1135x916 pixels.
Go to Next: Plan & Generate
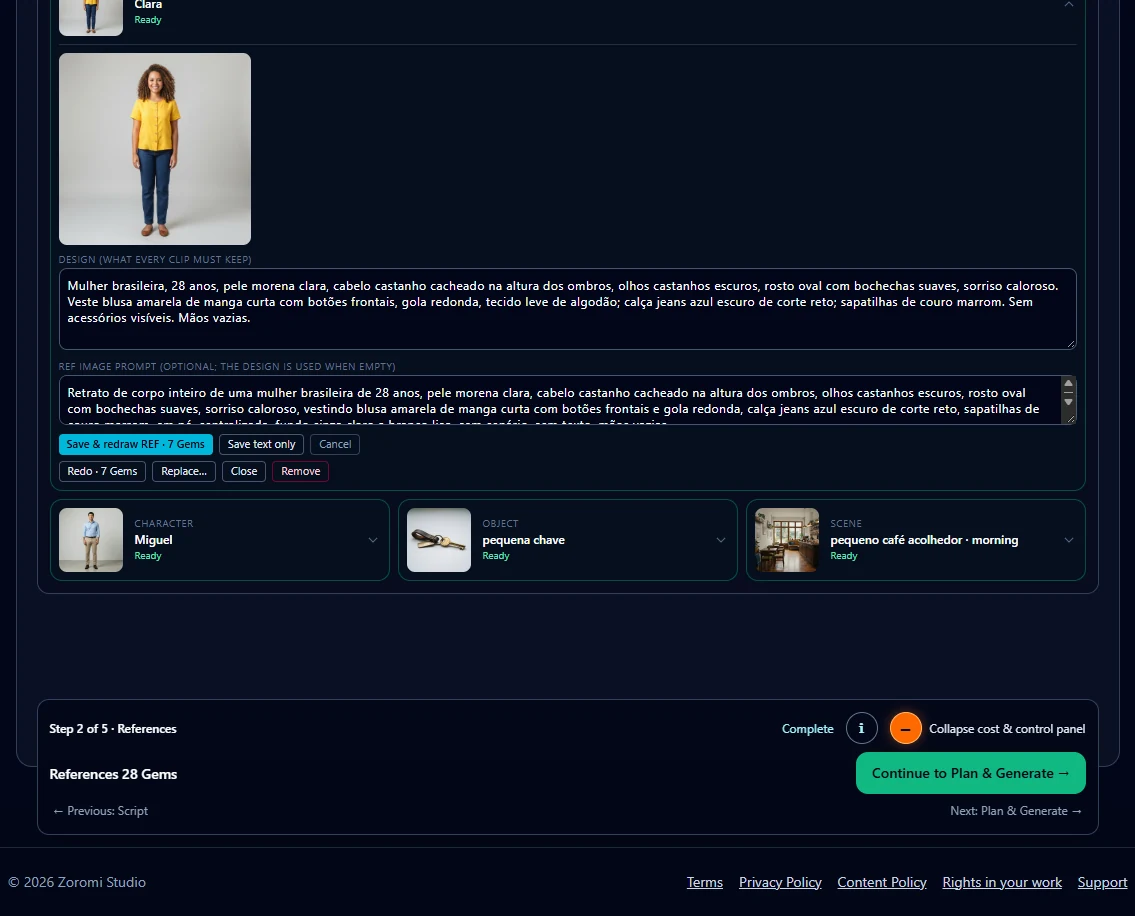tap(1016, 811)
